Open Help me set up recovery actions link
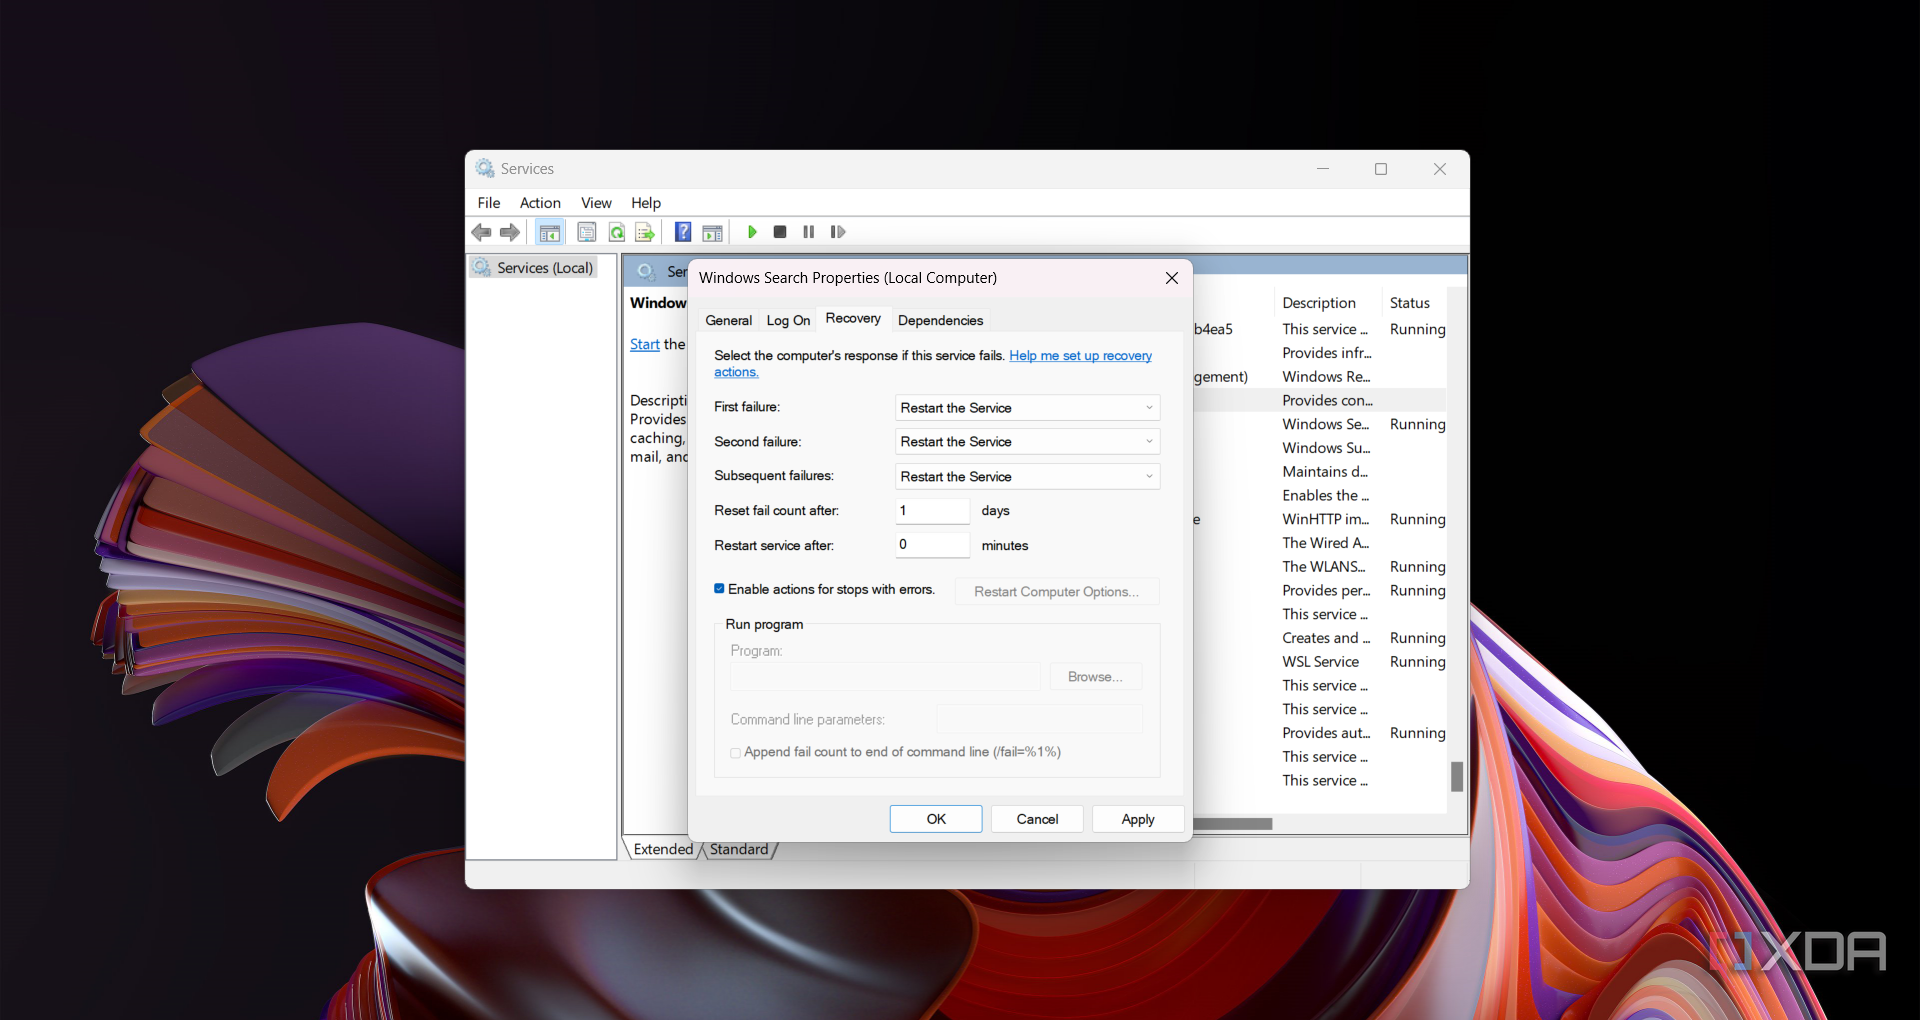1920x1020 pixels. tap(1080, 356)
